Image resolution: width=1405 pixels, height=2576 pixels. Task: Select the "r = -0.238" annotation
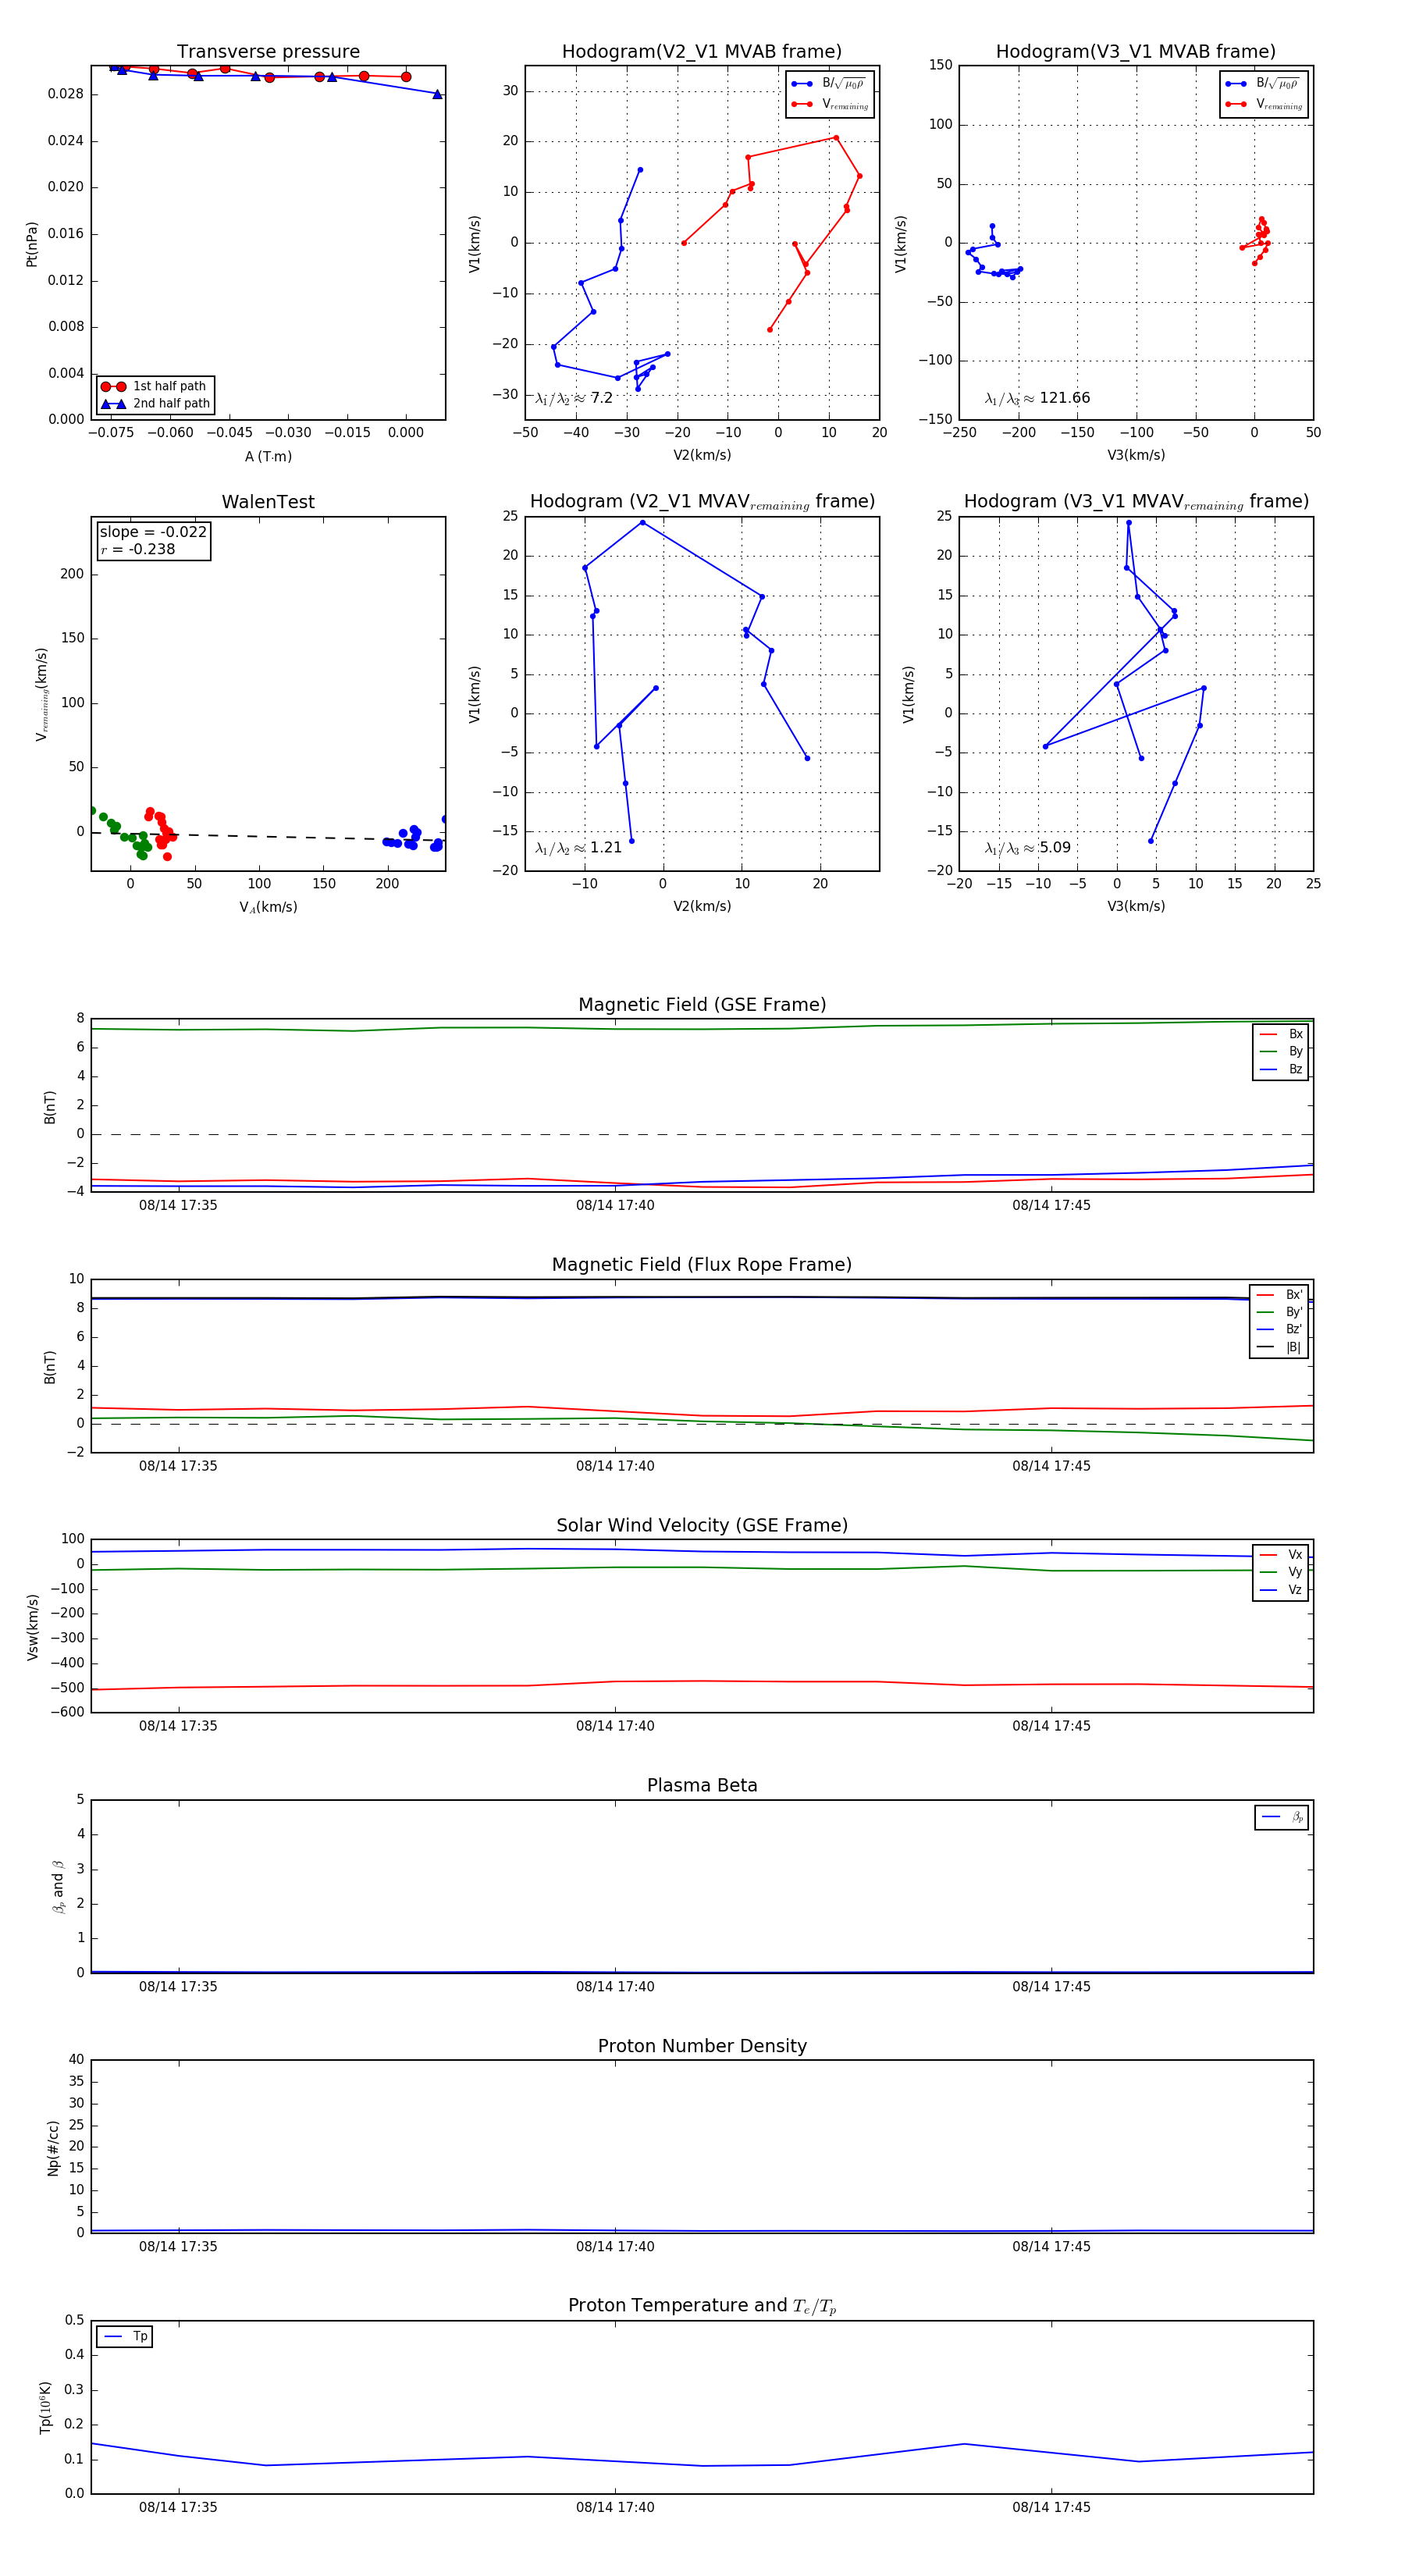[138, 549]
